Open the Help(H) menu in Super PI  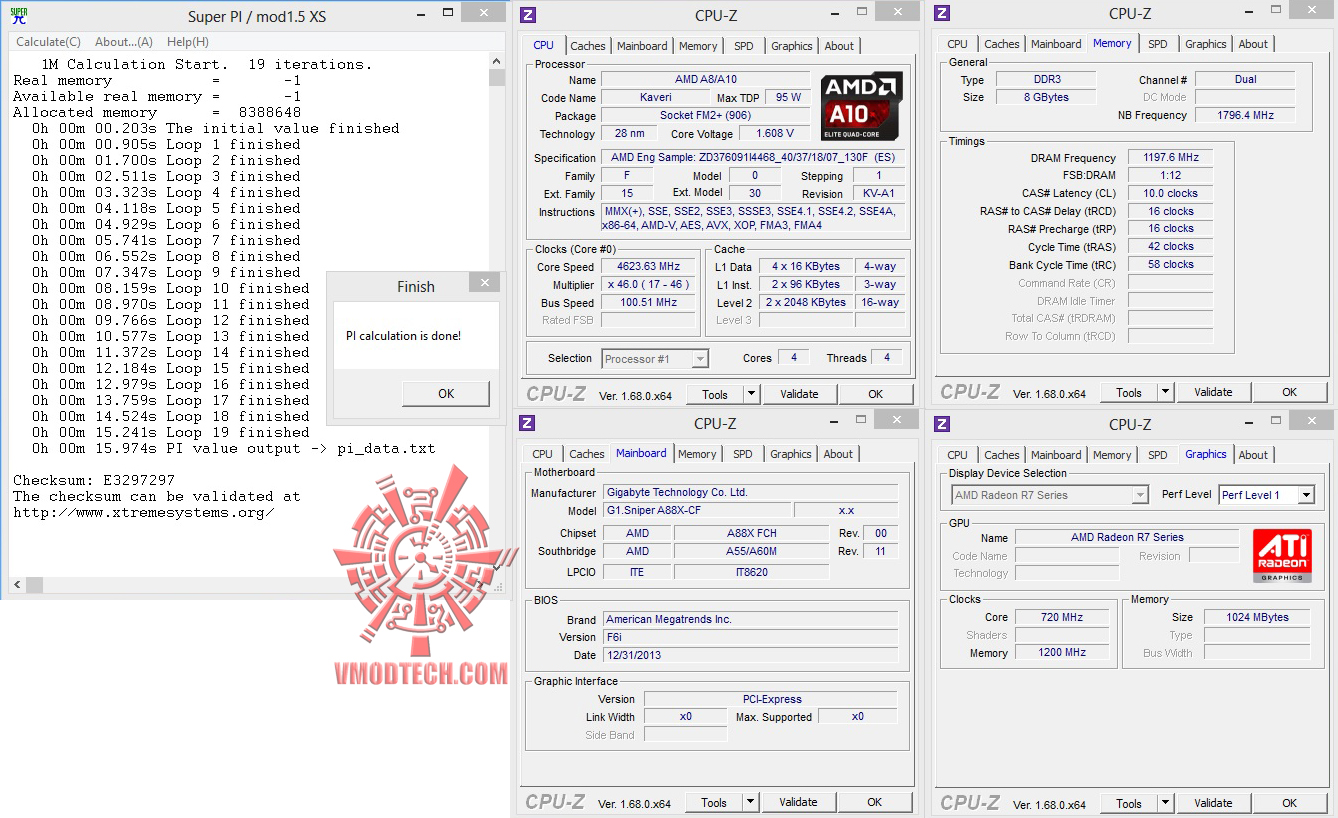[188, 42]
